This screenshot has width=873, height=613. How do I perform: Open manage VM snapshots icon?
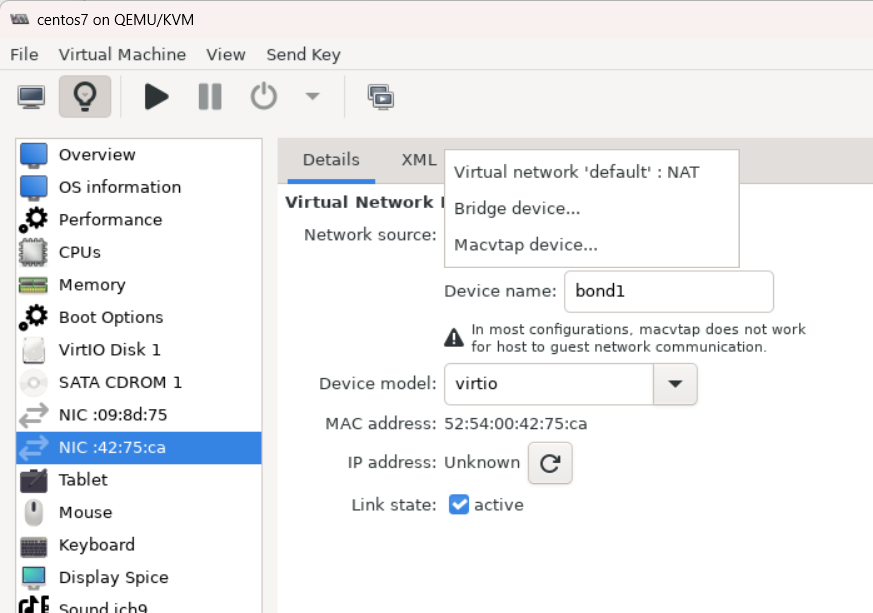(381, 97)
